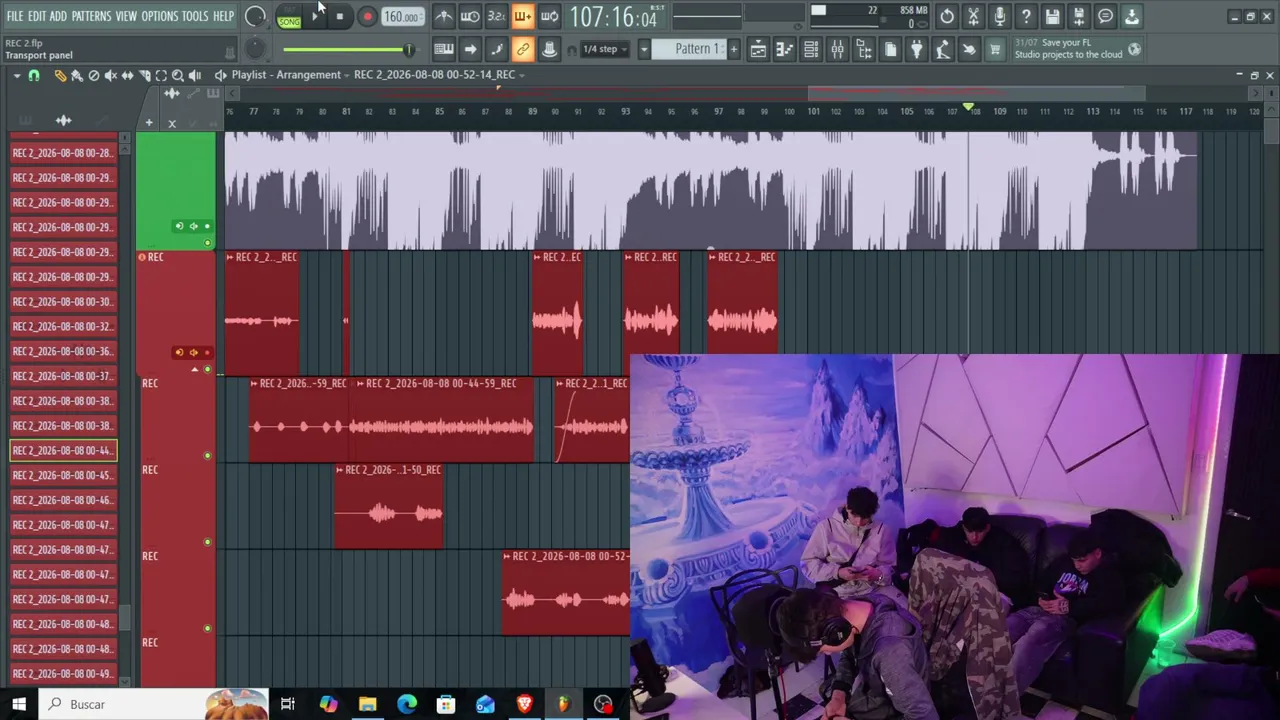Open the TOOLS menu

click(195, 16)
